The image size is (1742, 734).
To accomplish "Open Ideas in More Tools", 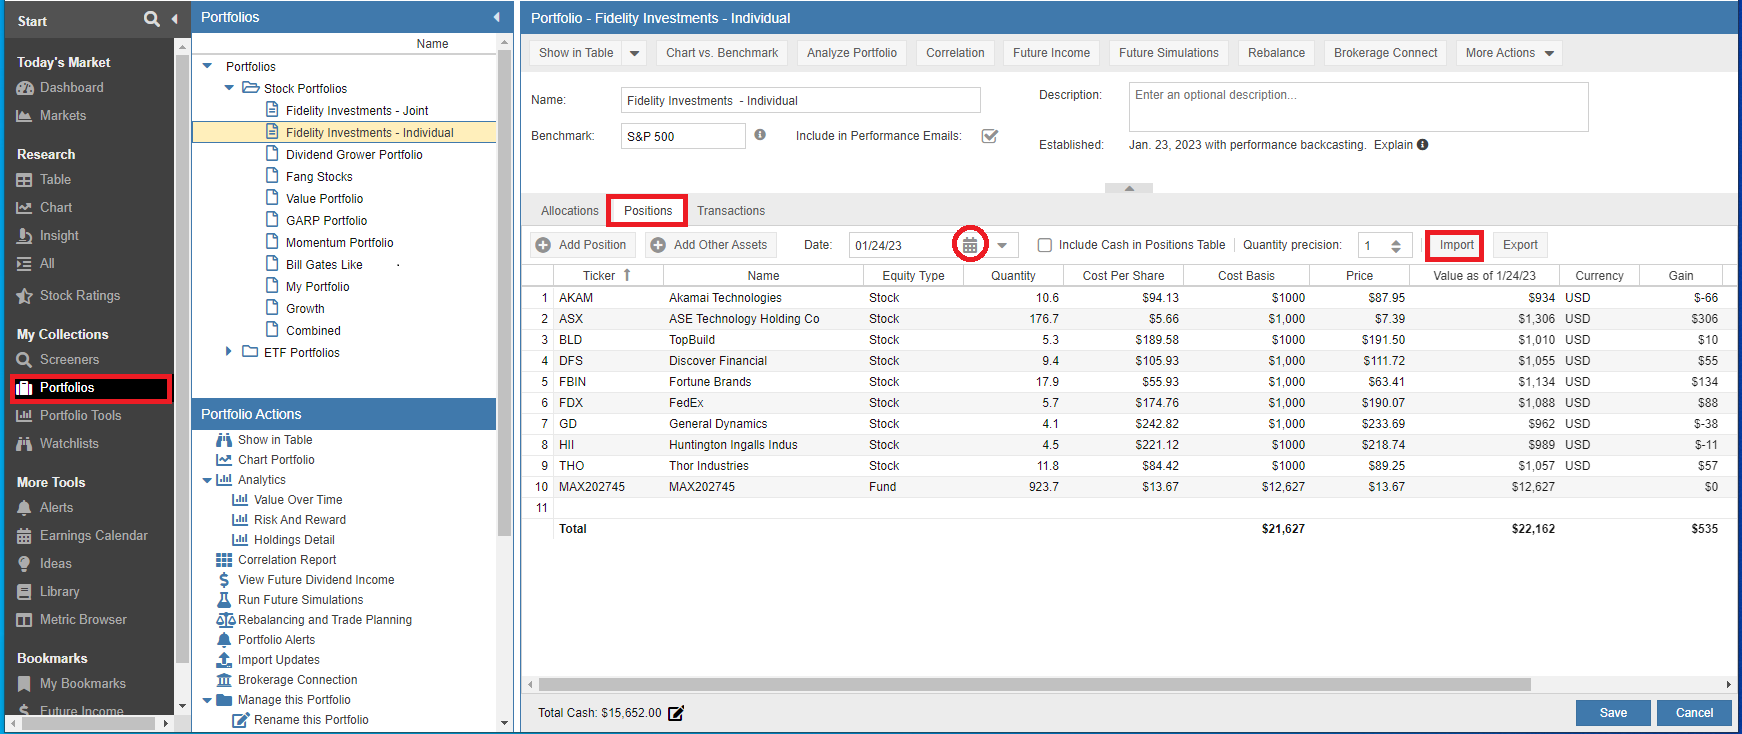I will [x=44, y=564].
